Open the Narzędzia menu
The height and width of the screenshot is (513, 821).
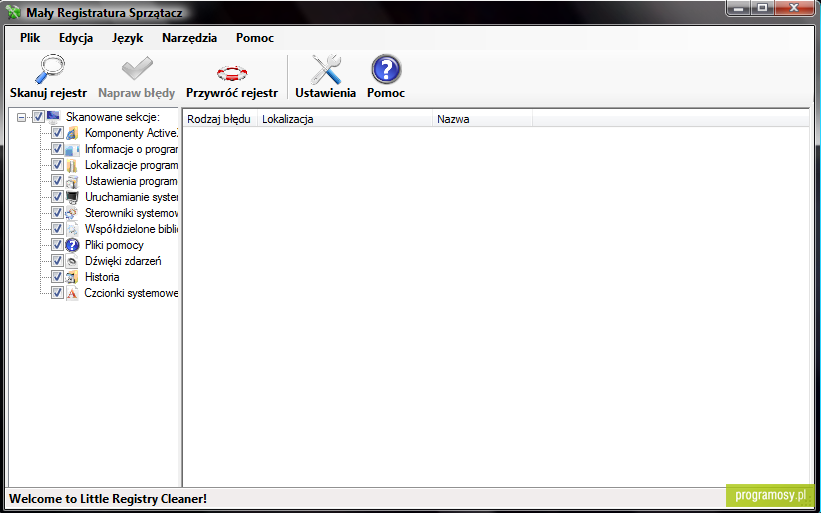point(190,38)
